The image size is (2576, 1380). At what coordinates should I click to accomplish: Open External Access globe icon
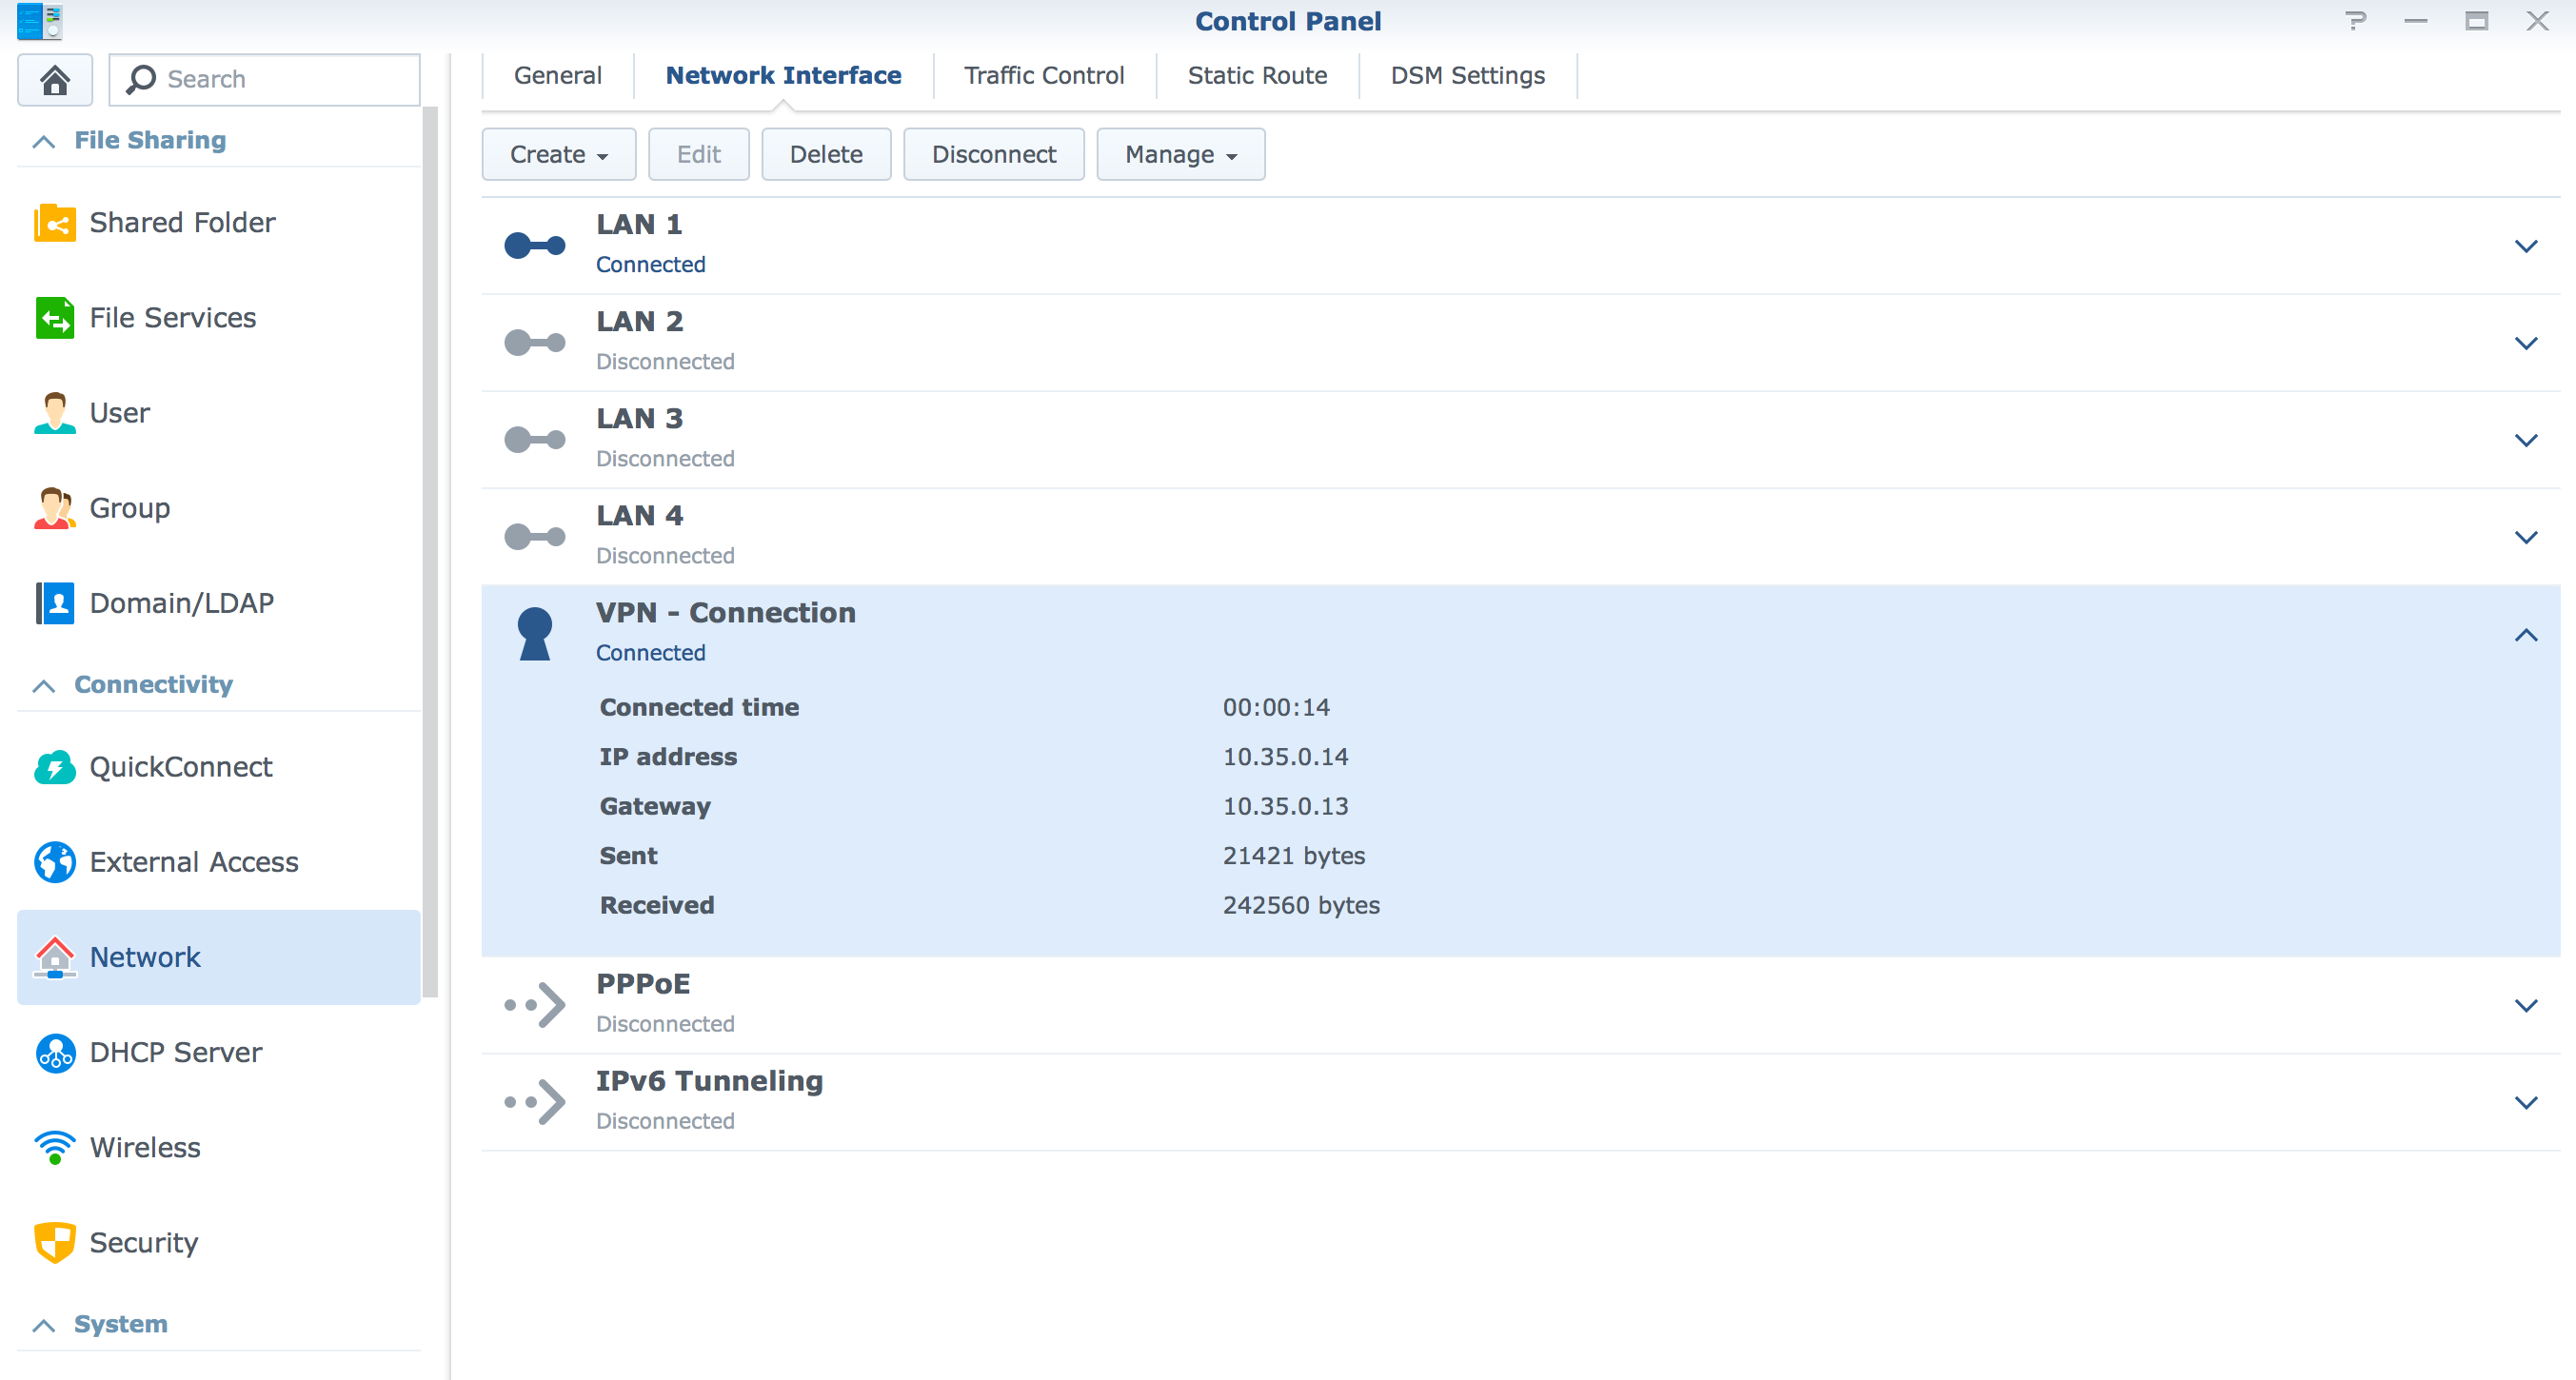pos(55,862)
